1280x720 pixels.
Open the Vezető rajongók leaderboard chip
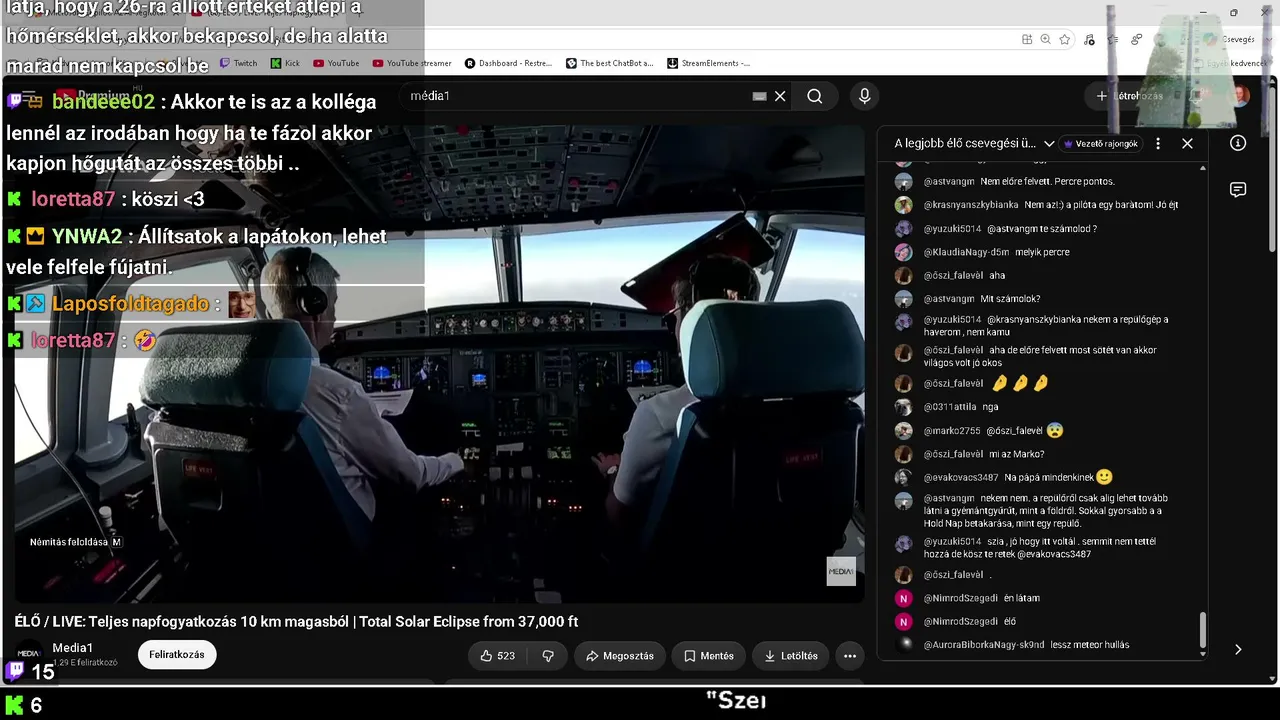coord(1100,143)
